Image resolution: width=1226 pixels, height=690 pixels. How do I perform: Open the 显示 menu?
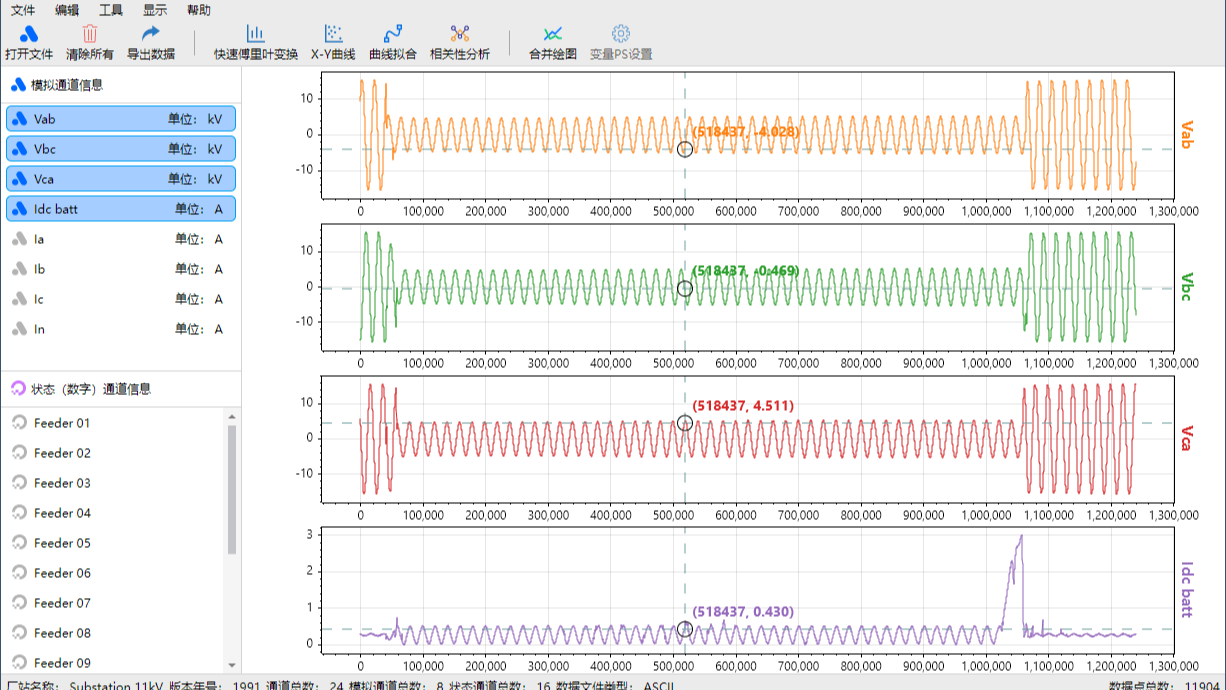click(155, 10)
